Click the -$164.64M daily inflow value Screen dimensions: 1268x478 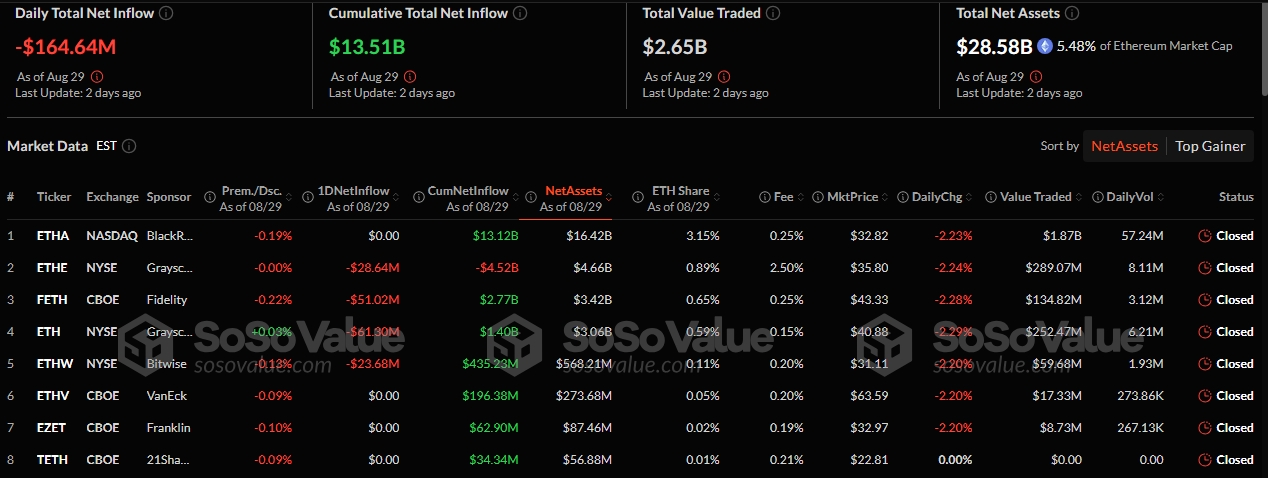point(65,46)
